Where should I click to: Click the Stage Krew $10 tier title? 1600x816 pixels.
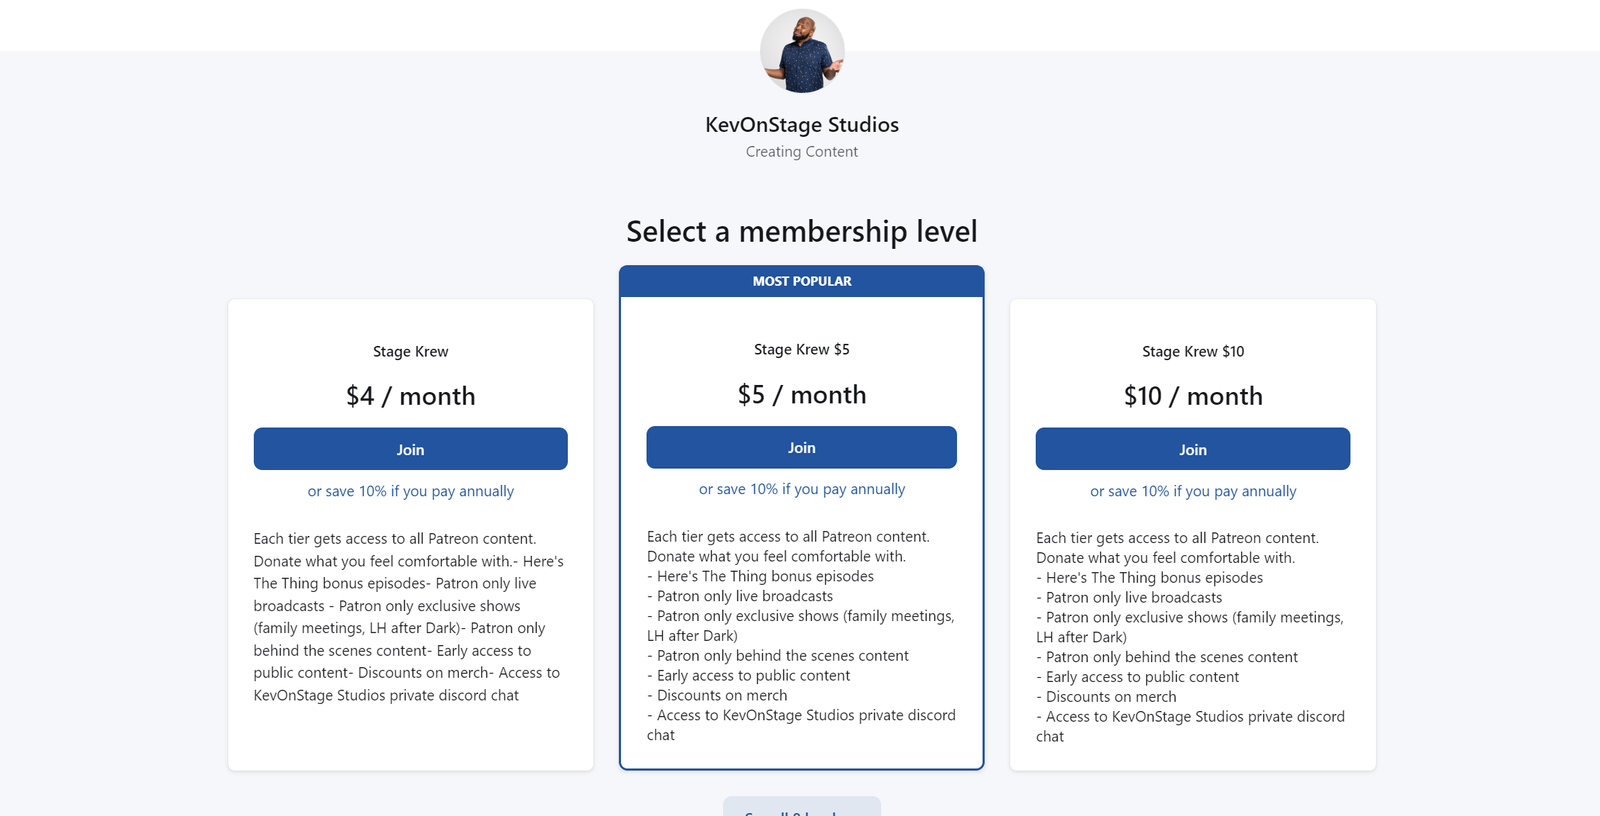pos(1193,351)
